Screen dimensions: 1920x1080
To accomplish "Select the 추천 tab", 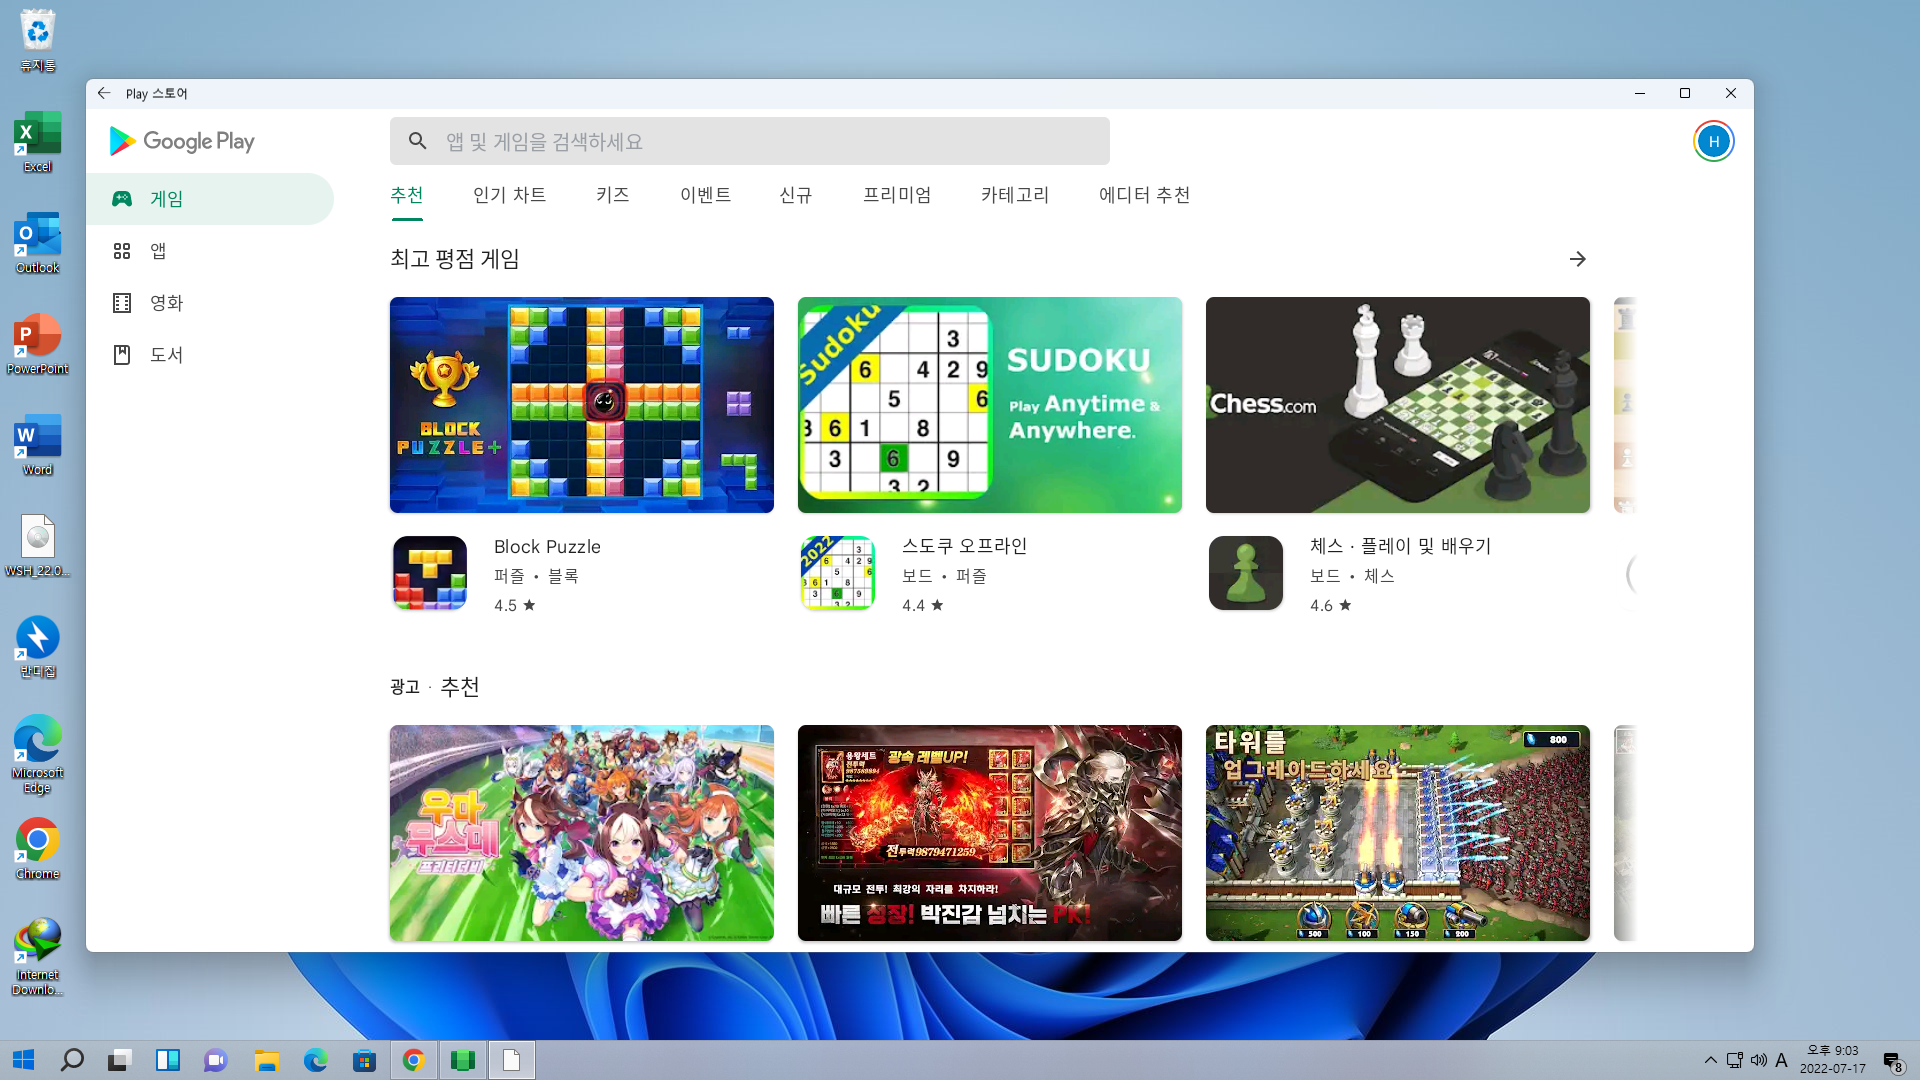I will pyautogui.click(x=407, y=195).
